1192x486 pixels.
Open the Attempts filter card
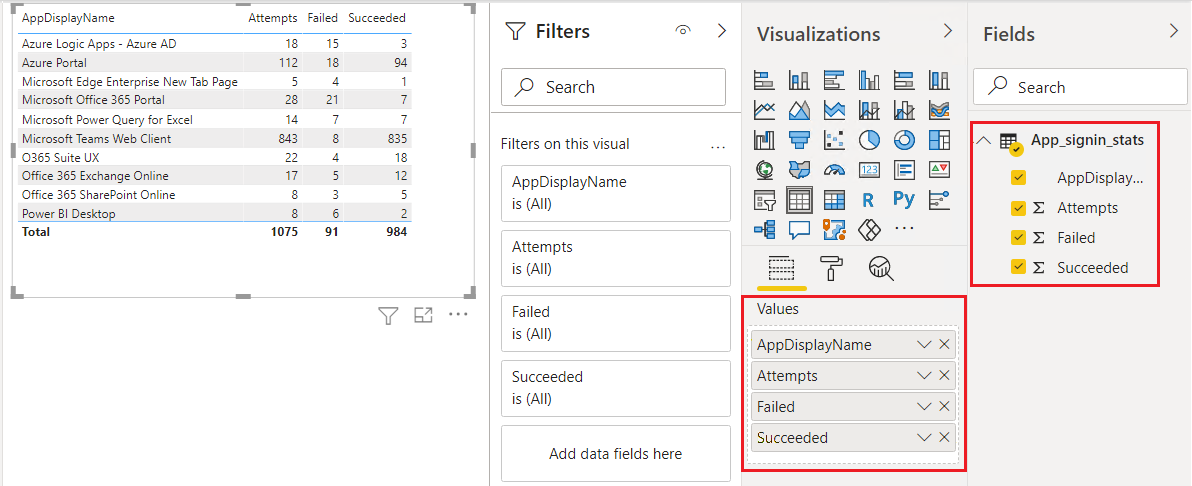pos(616,258)
